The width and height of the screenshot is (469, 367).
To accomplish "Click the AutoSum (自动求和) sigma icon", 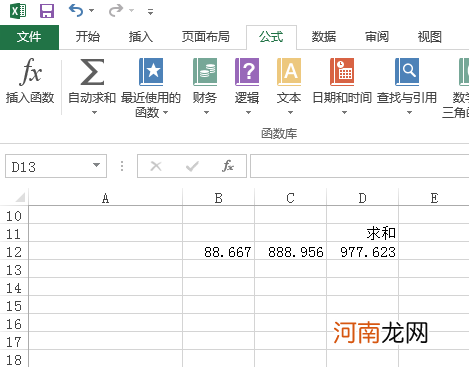I will click(x=92, y=72).
